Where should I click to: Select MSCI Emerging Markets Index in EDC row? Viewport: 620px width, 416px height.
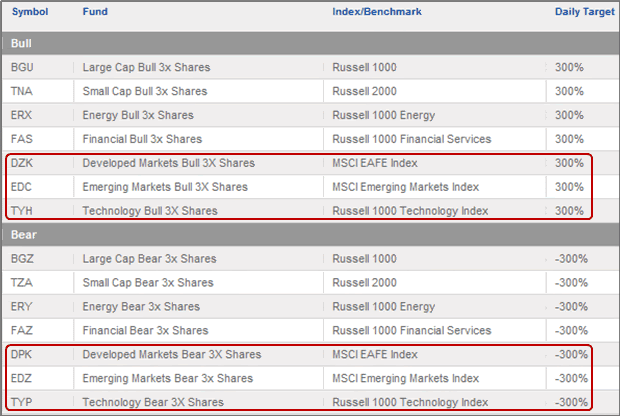405,187
